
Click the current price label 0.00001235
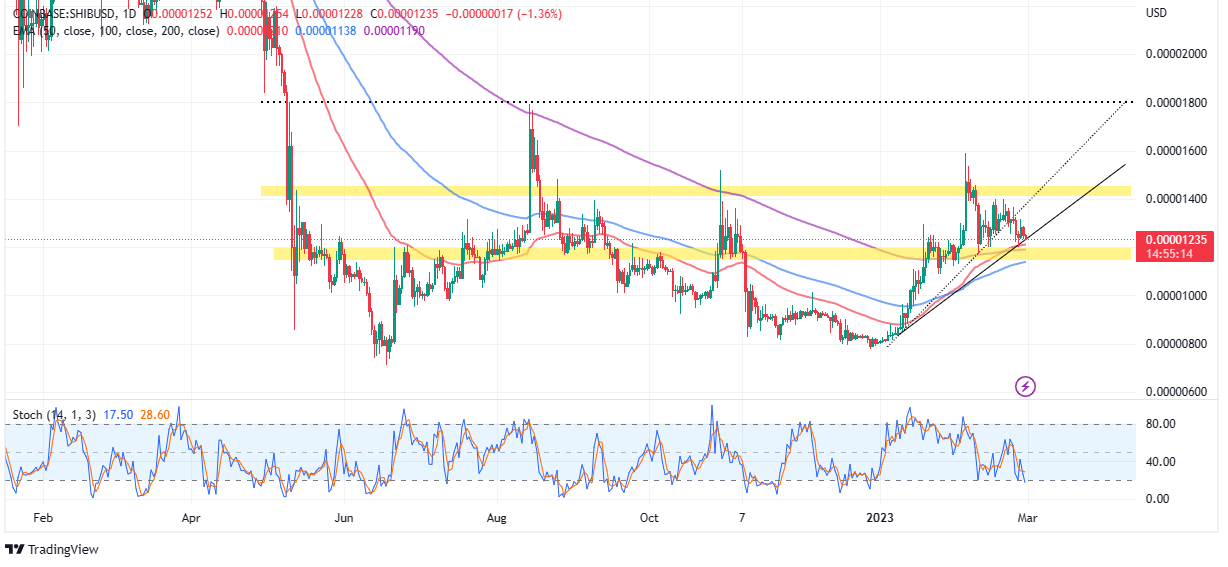click(1174, 240)
